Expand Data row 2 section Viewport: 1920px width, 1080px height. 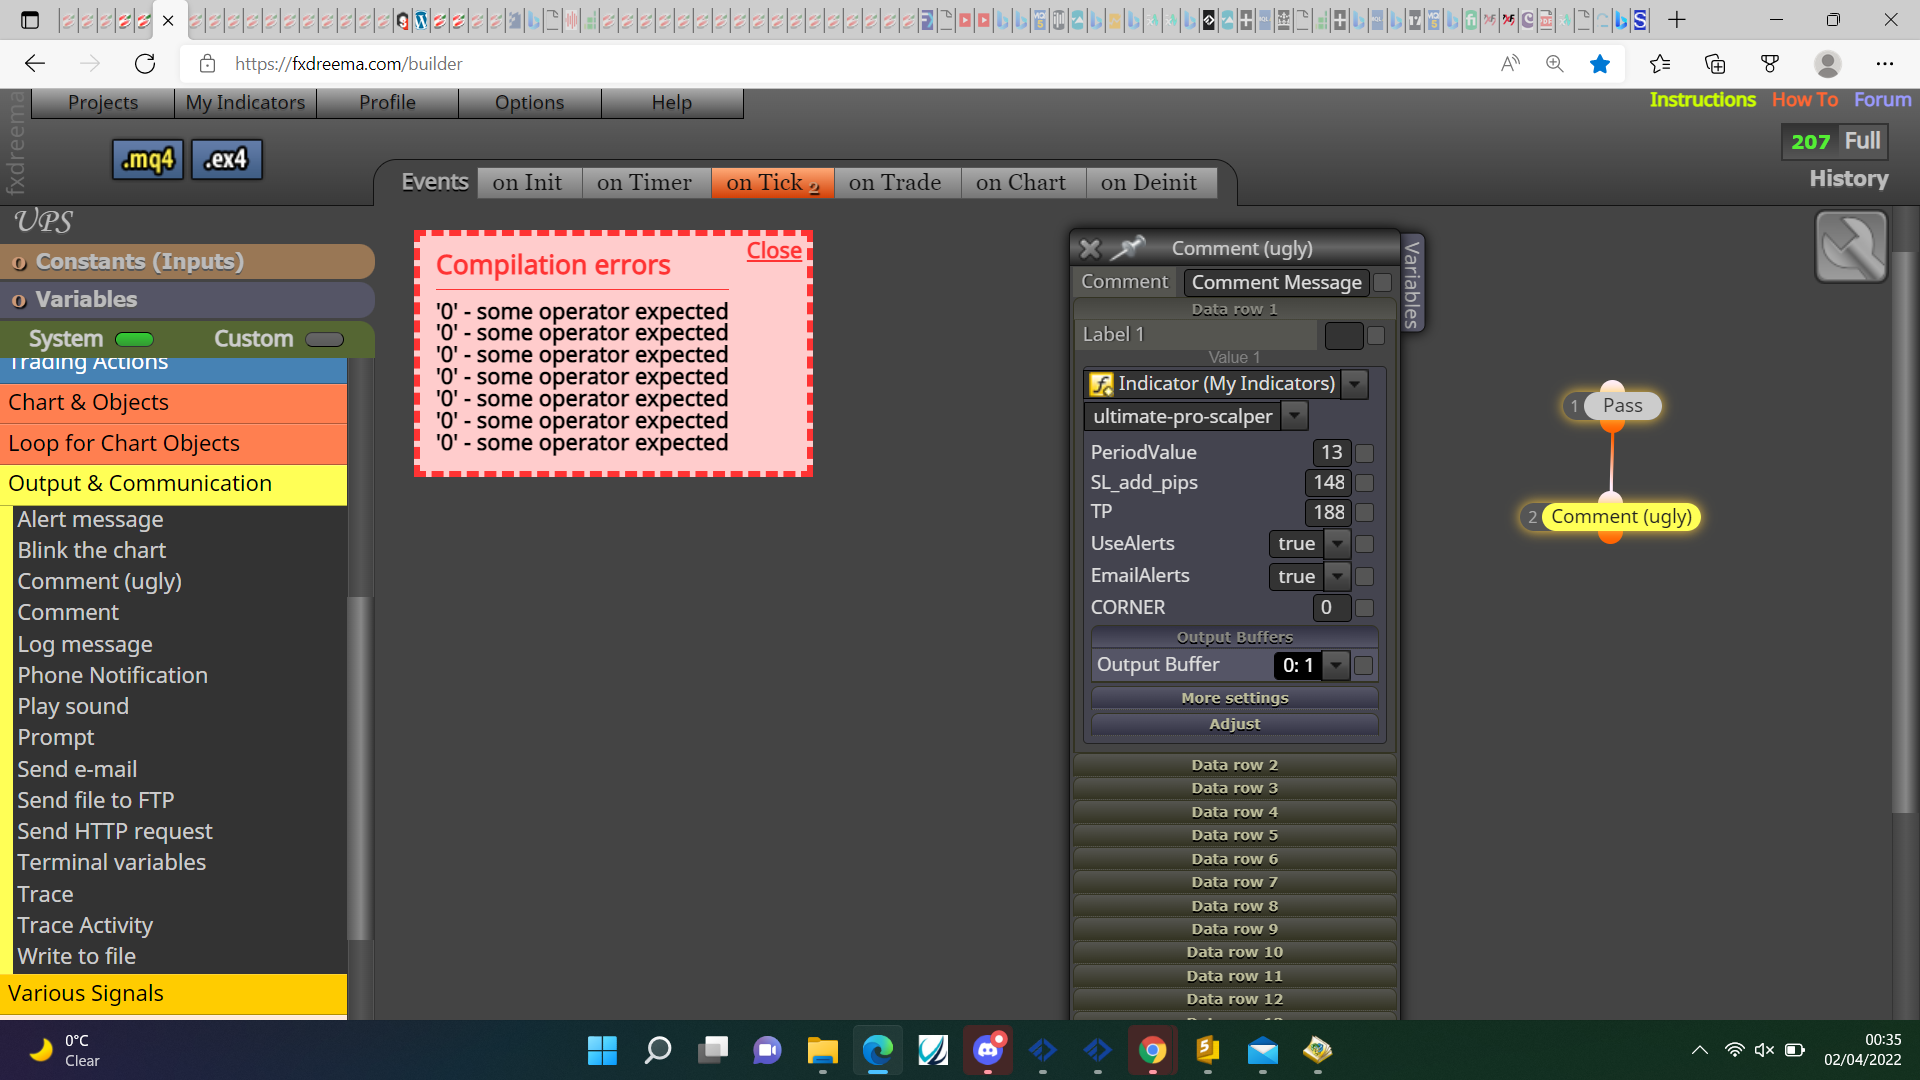1234,765
